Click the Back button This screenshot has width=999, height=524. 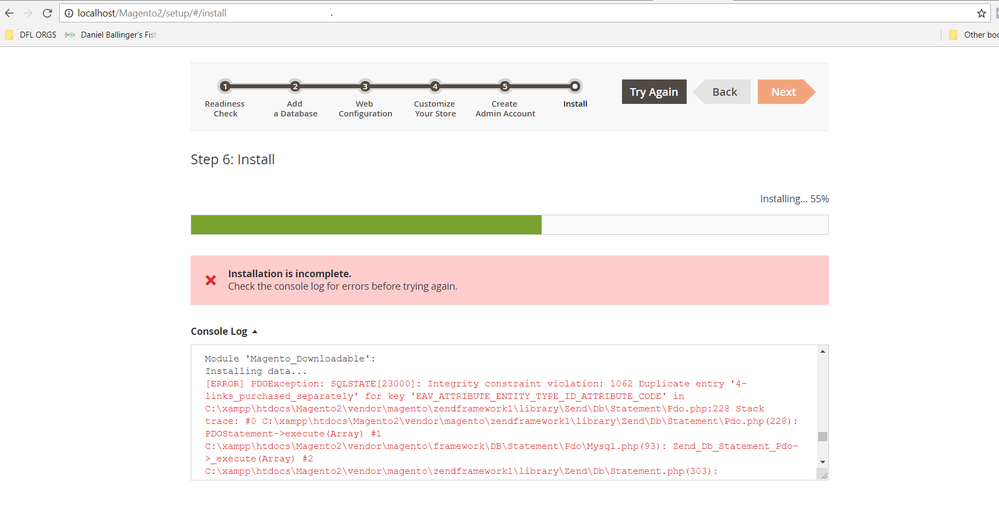click(723, 92)
